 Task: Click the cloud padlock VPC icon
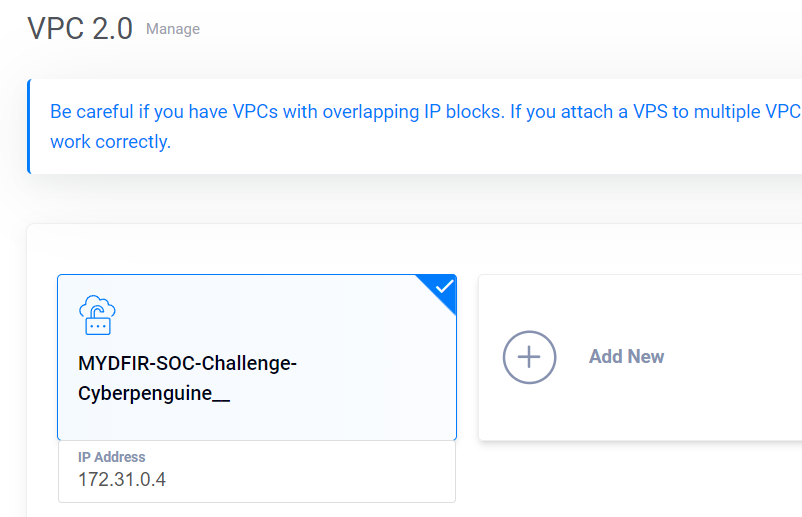(x=97, y=315)
